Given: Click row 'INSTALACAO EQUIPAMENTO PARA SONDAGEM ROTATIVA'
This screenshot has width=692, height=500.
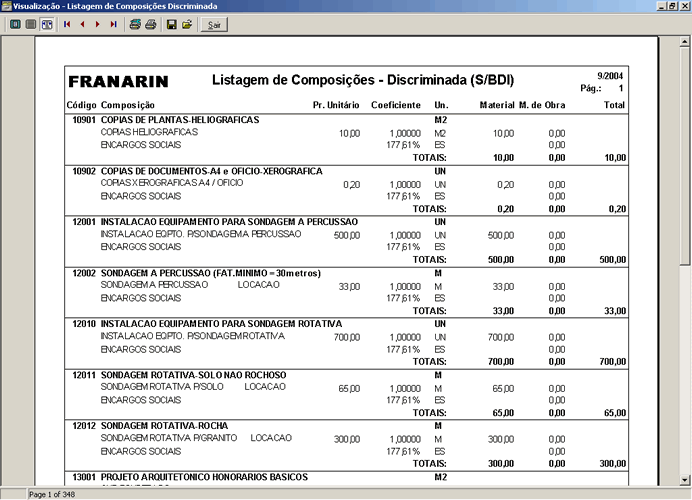Looking at the screenshot, I should pyautogui.click(x=221, y=324).
